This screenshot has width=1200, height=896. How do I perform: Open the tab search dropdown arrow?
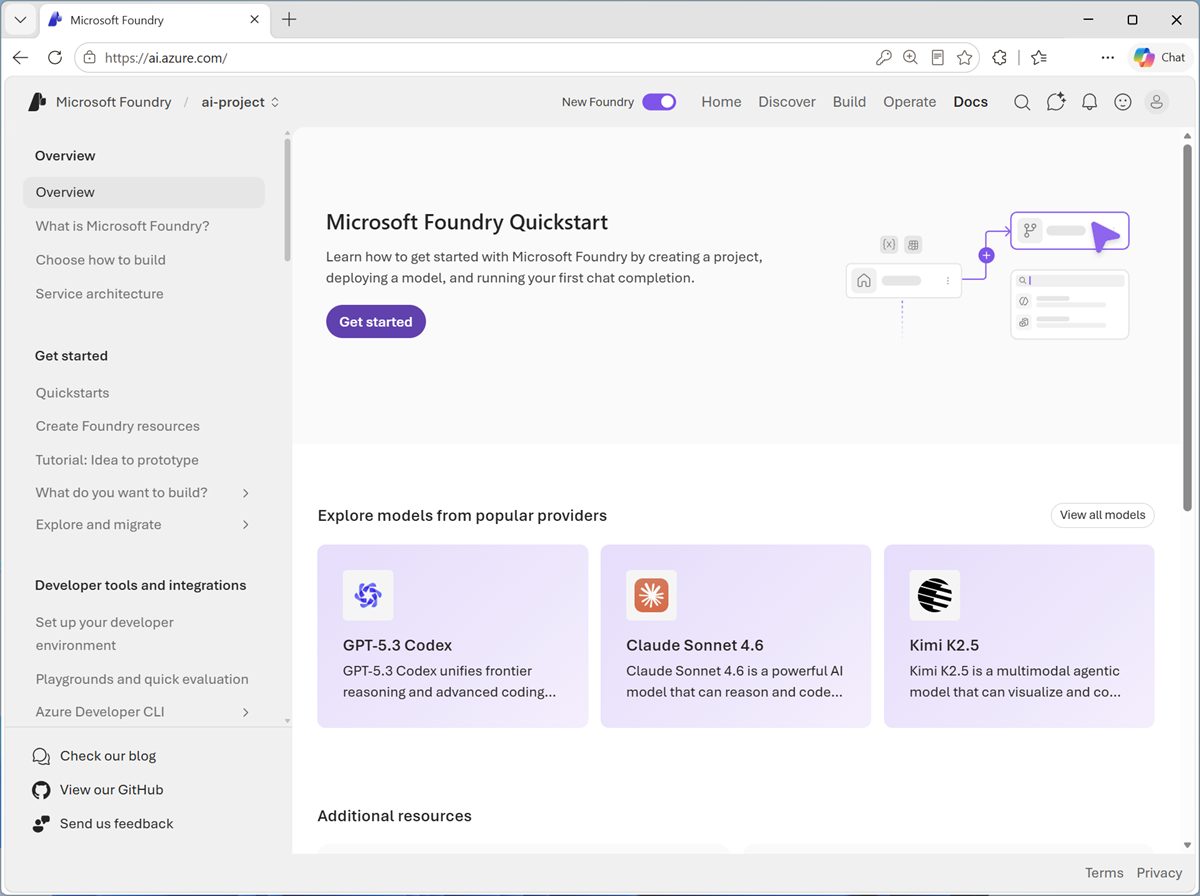tap(20, 19)
